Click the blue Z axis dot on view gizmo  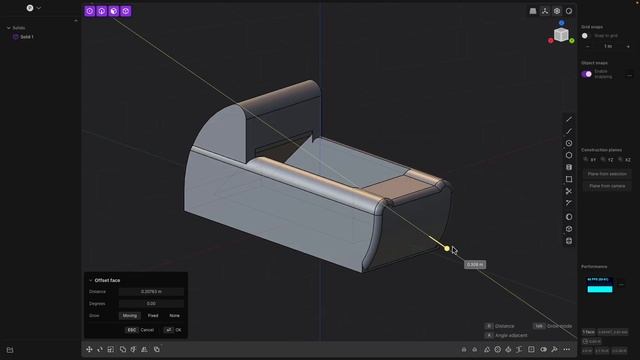[562, 23]
